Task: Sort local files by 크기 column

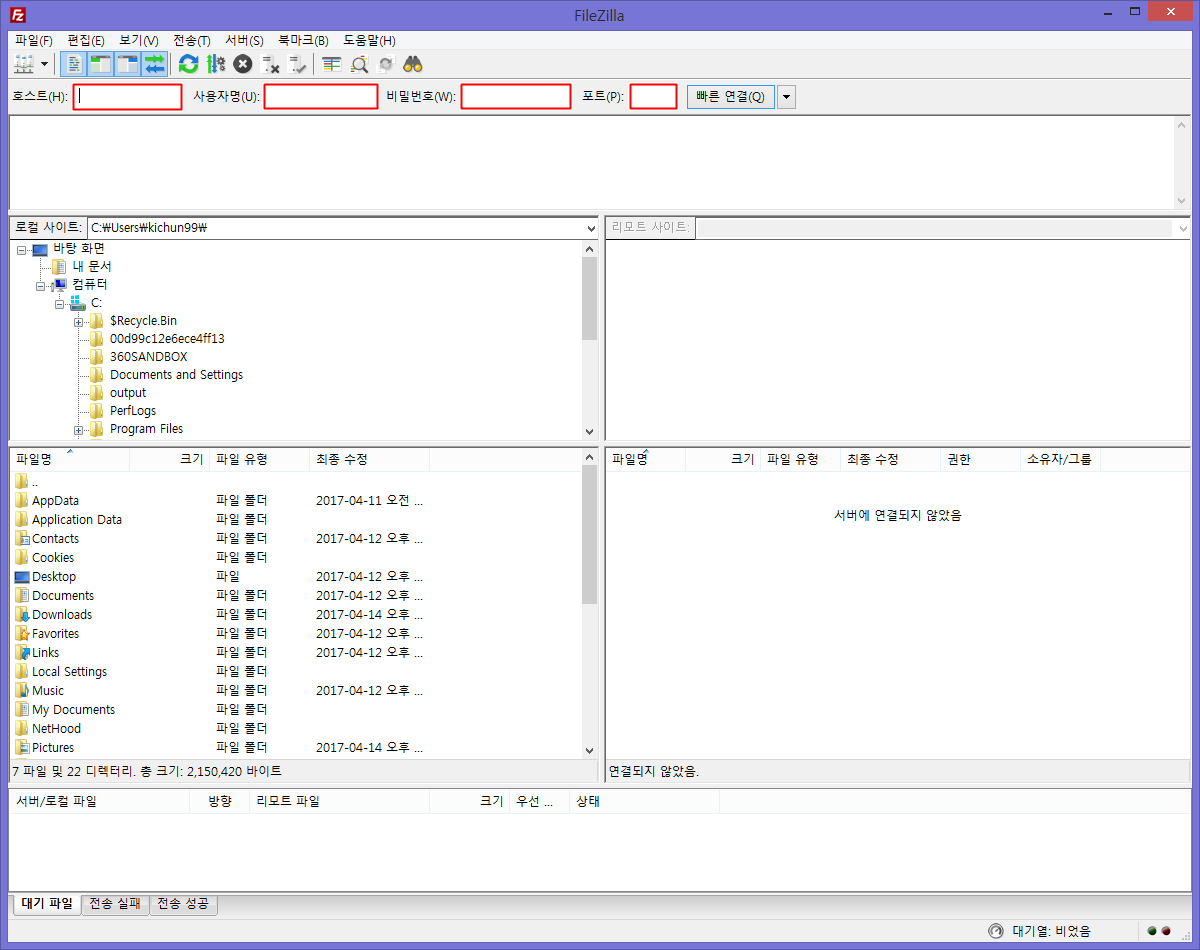Action: 170,459
